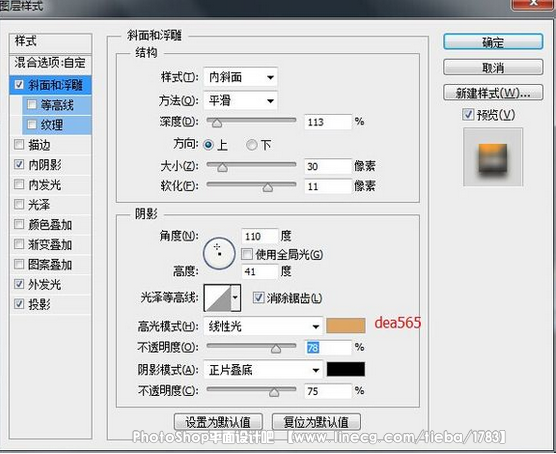Select the 内阴影 style entry label
This screenshot has width=556, height=454.
point(45,165)
